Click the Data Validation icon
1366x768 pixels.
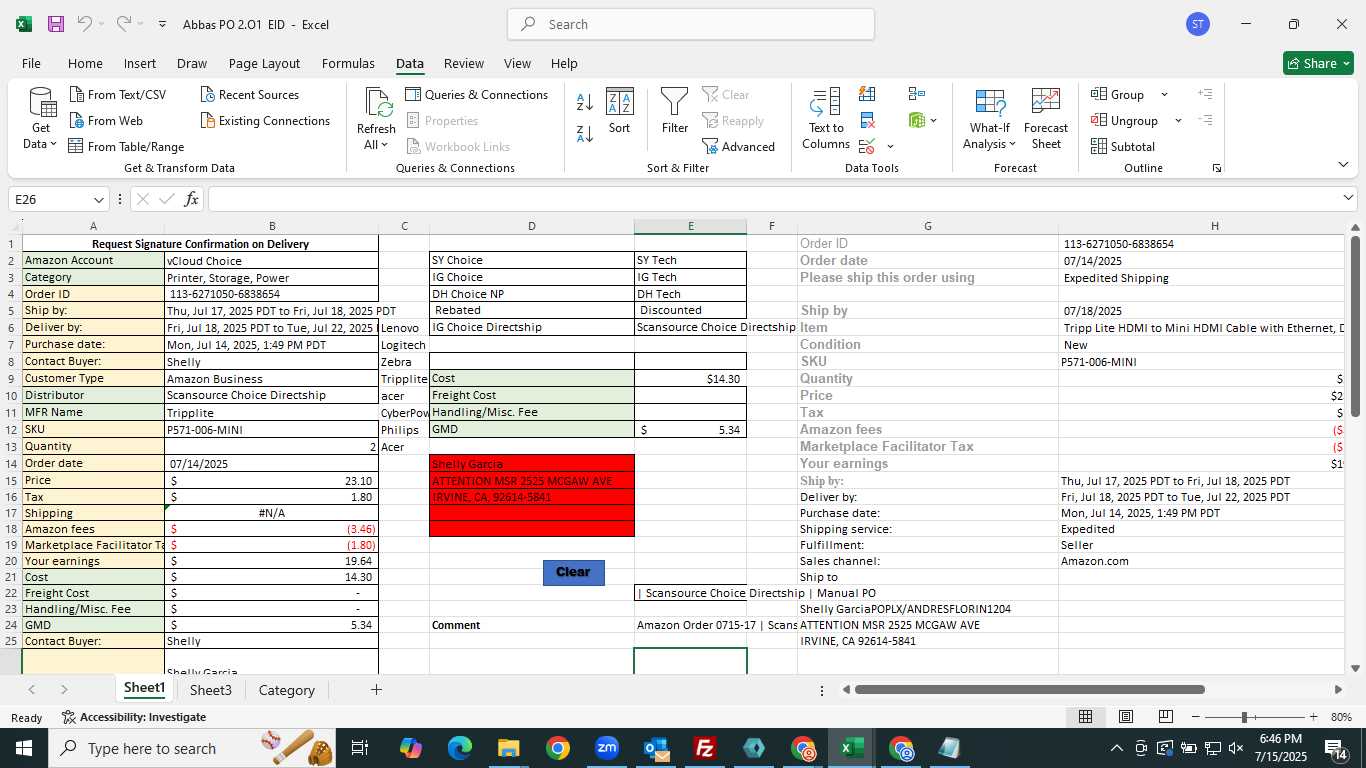click(x=866, y=147)
